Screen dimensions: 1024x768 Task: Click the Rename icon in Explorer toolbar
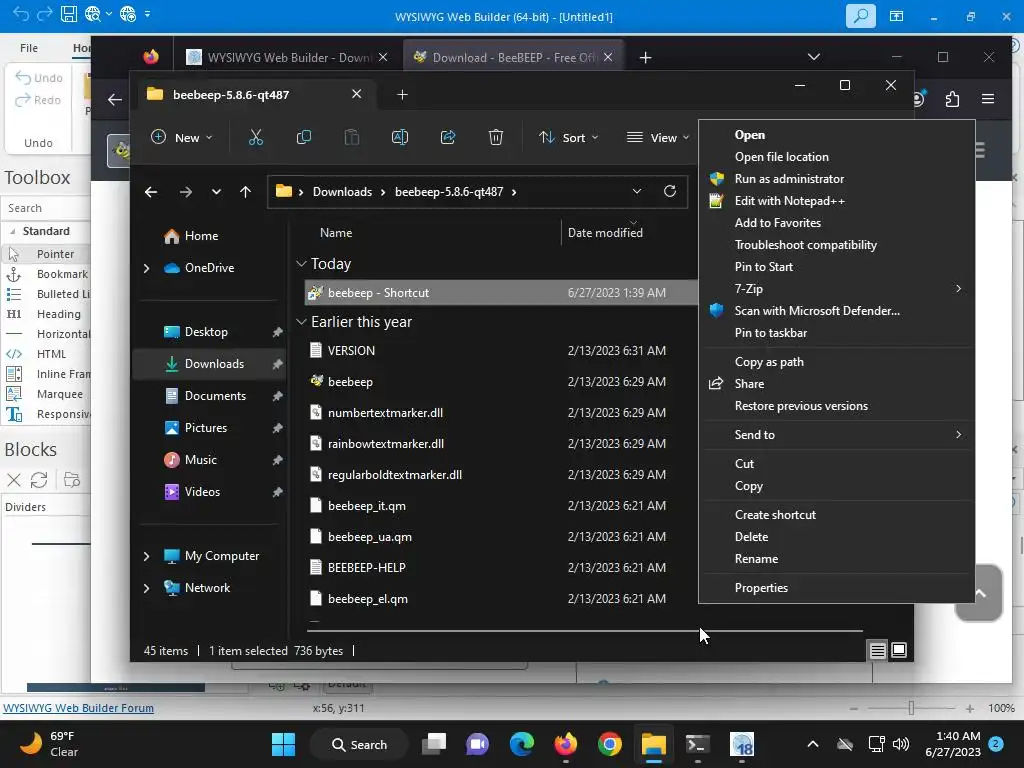[400, 137]
